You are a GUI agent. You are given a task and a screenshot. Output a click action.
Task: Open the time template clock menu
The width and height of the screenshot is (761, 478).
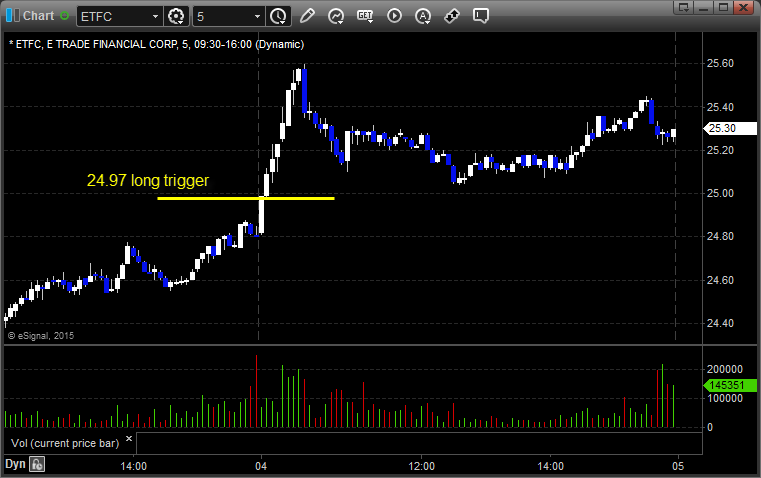(x=279, y=16)
